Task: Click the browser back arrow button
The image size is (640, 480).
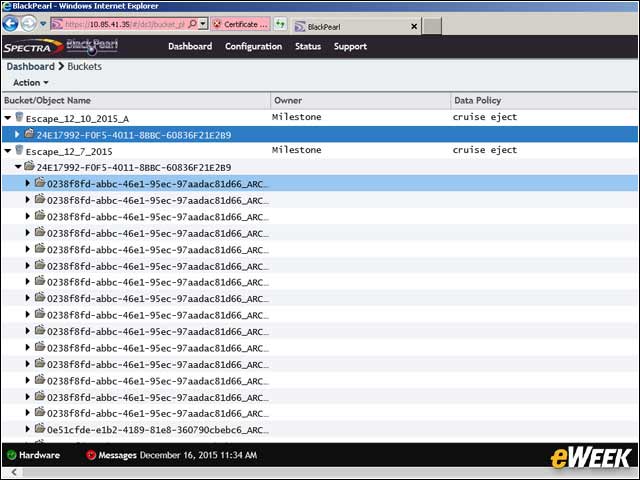Action: (x=10, y=23)
